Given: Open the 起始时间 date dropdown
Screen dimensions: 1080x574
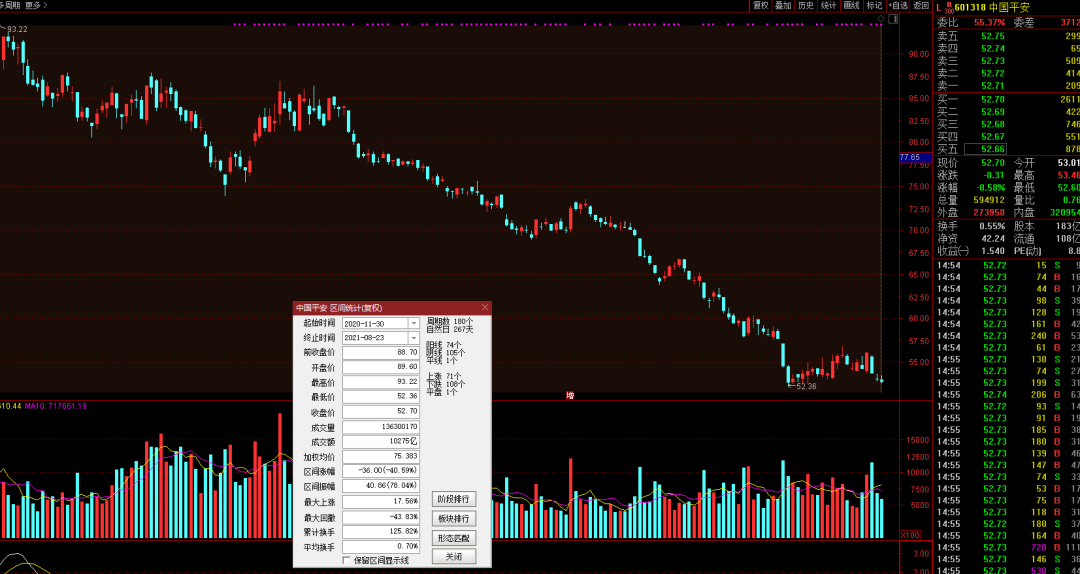Looking at the screenshot, I should 414,323.
